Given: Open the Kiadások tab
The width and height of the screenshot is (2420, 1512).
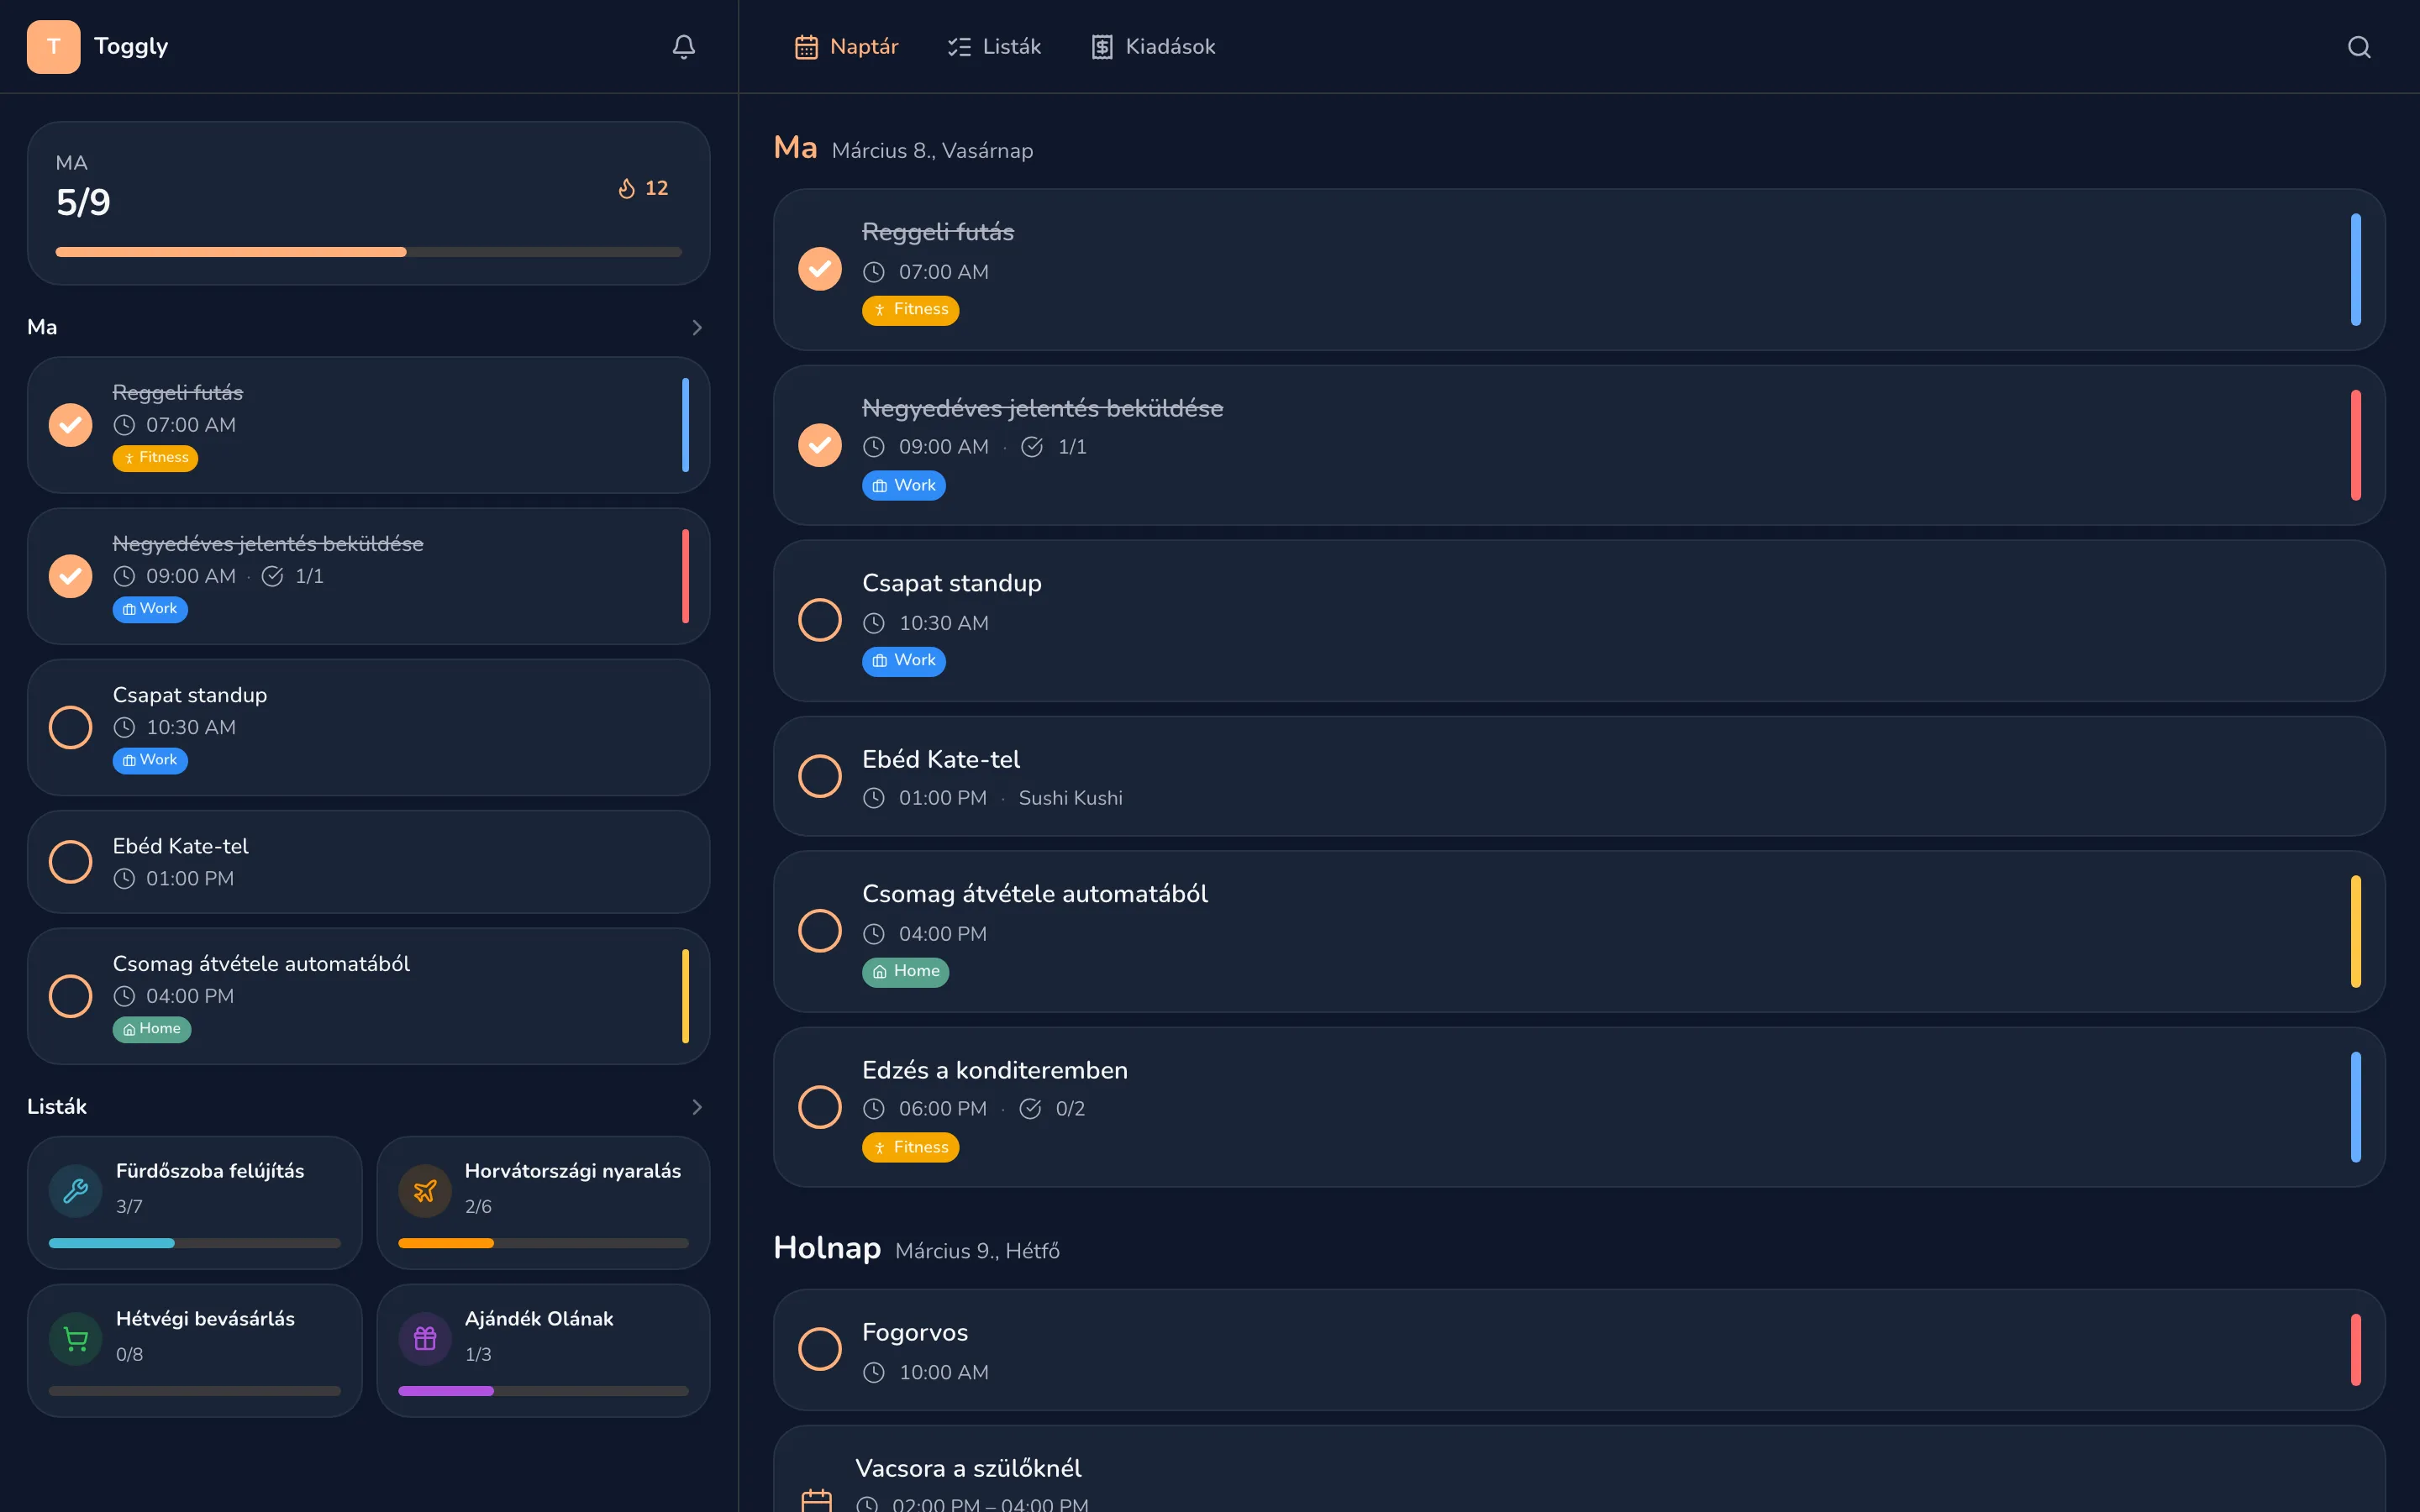Looking at the screenshot, I should point(1153,47).
